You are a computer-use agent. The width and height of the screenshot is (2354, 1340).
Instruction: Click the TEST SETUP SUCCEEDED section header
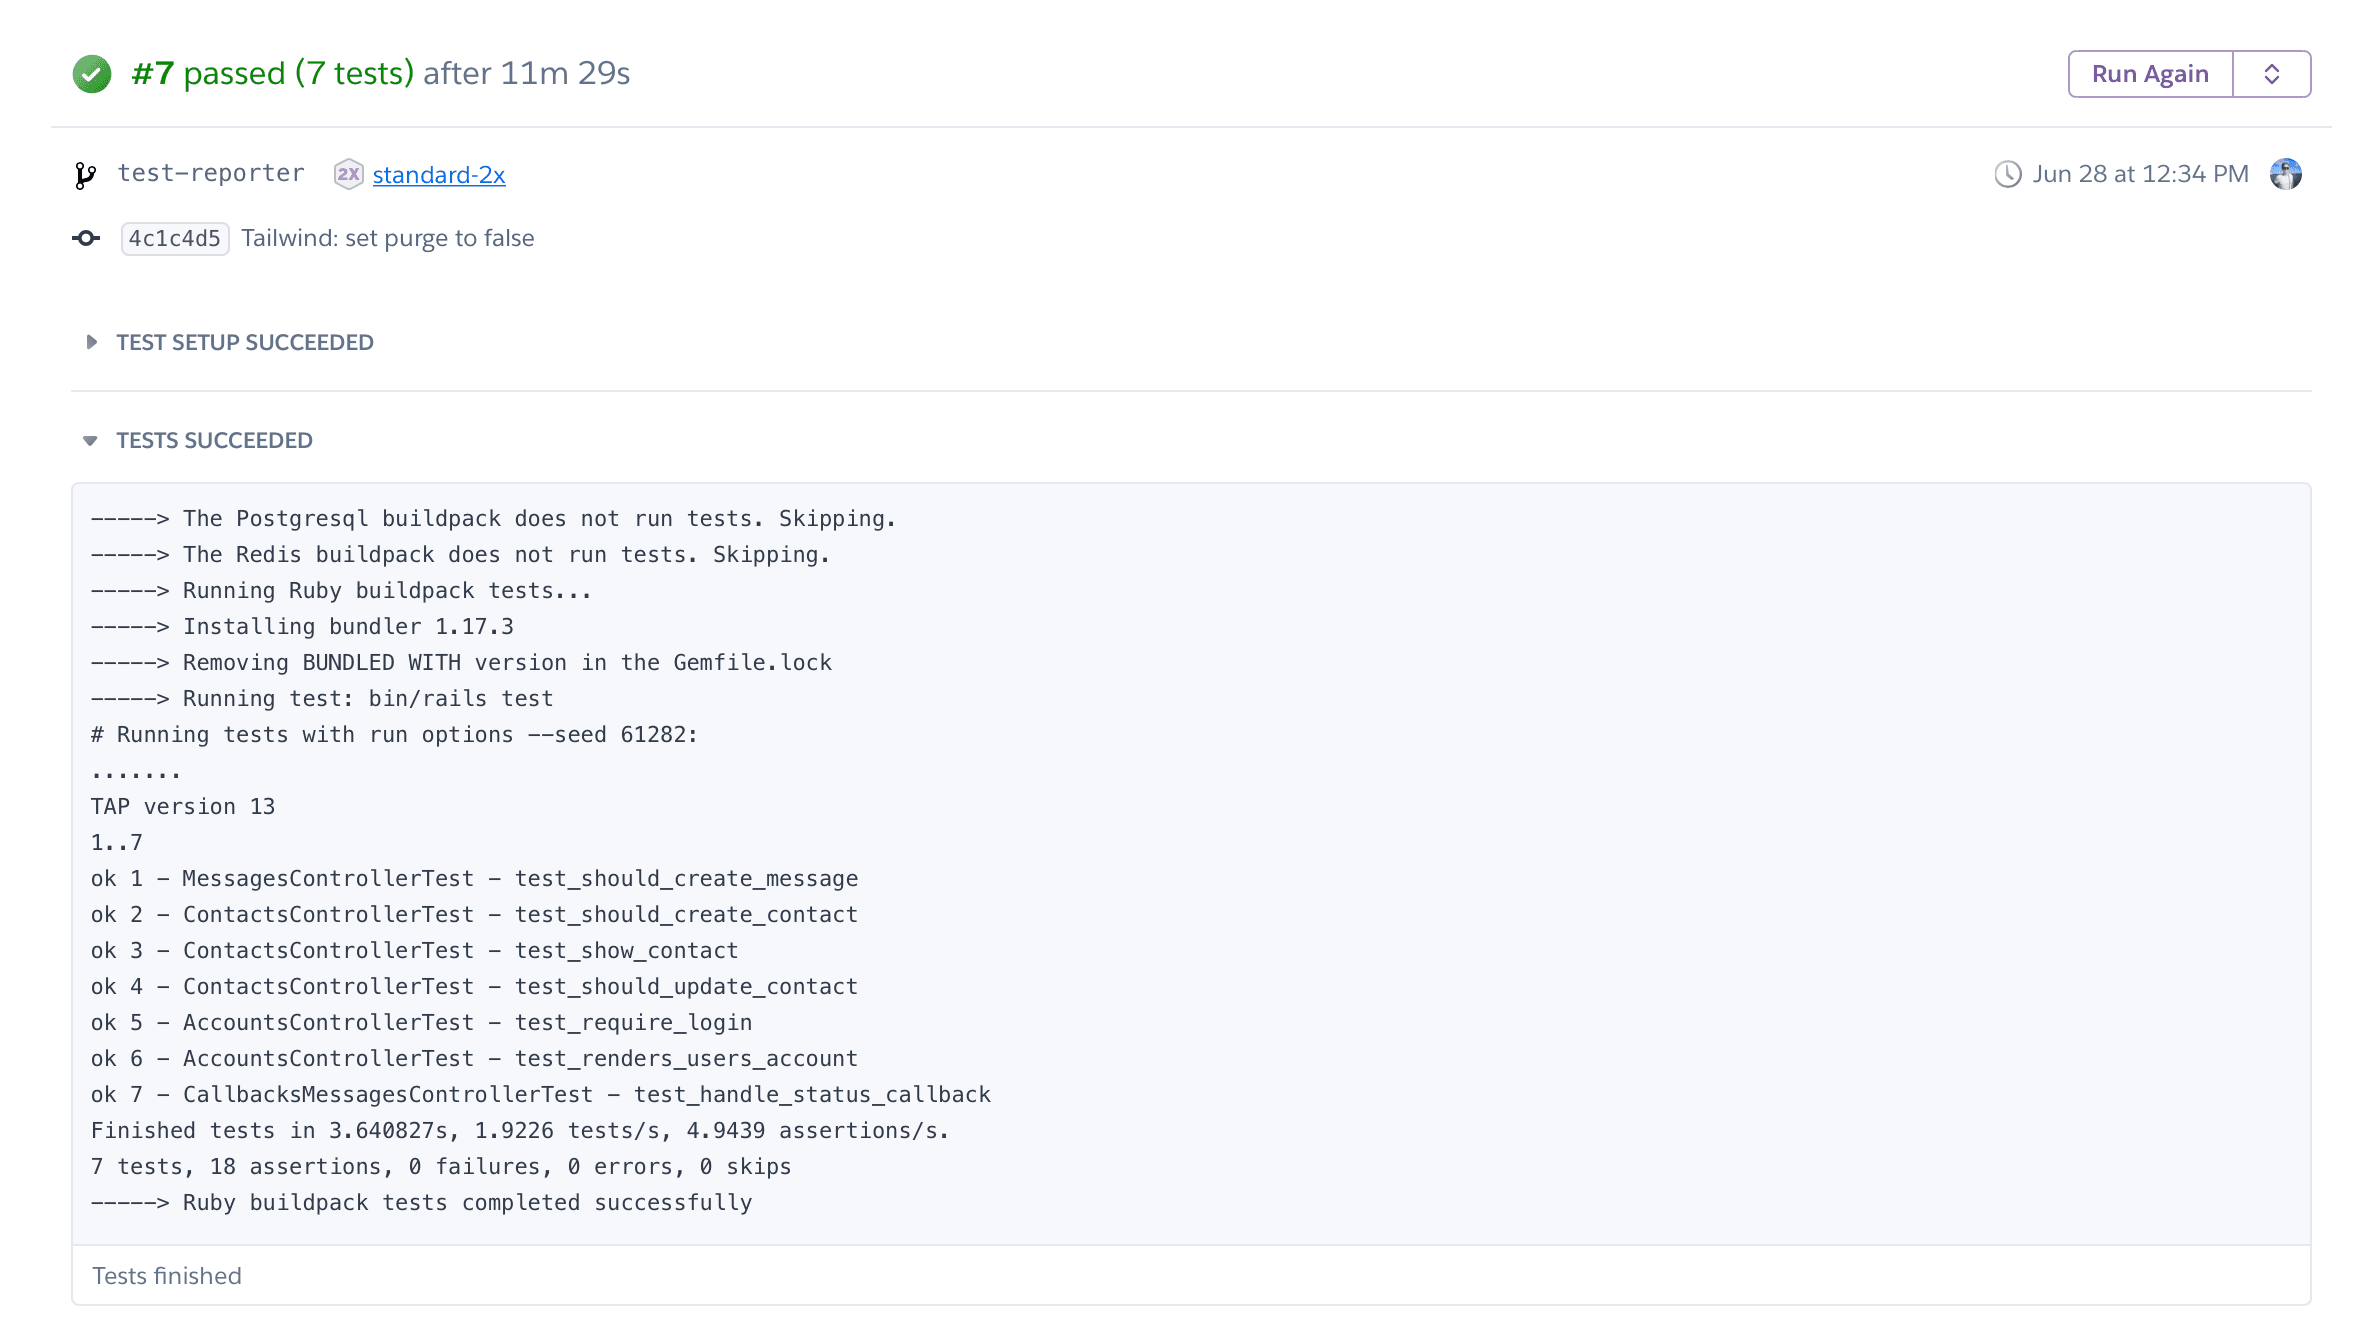244,341
